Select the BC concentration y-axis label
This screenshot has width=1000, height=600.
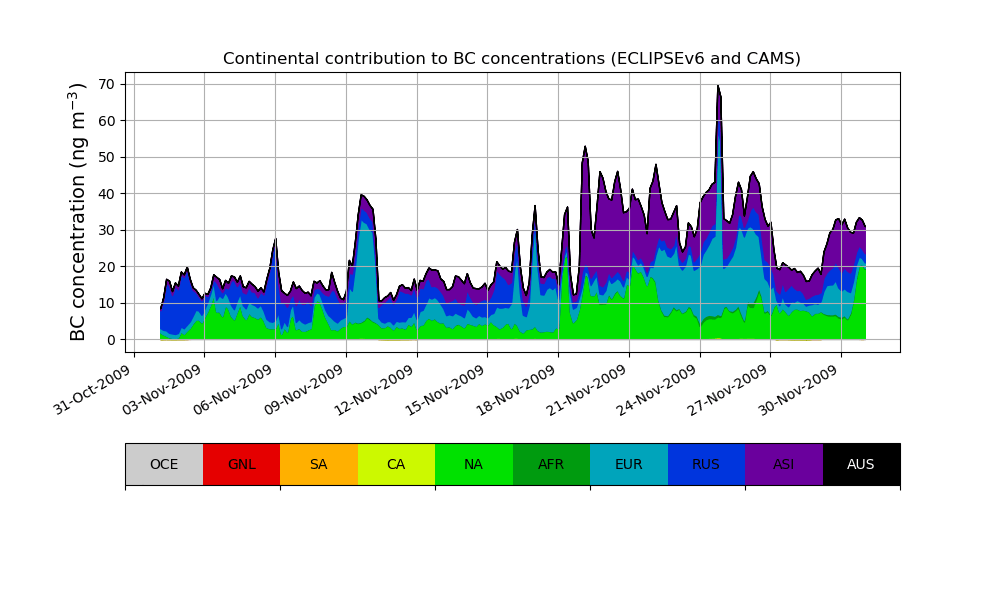(x=79, y=212)
